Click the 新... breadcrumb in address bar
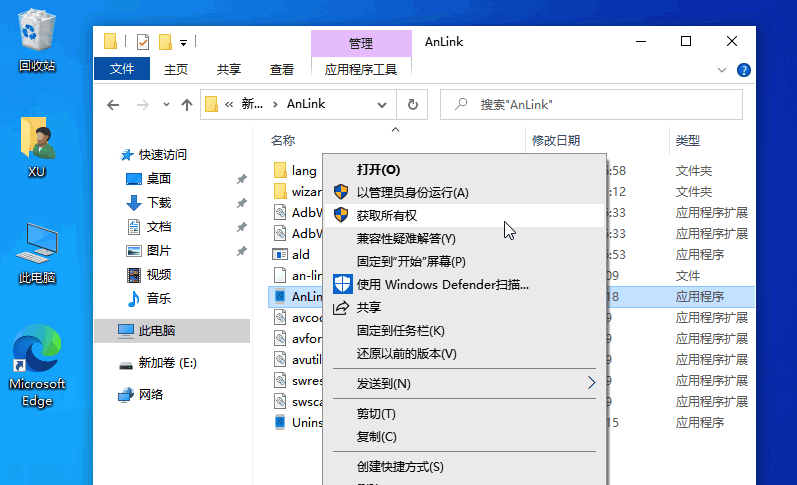Viewport: 797px width, 485px height. tap(252, 104)
